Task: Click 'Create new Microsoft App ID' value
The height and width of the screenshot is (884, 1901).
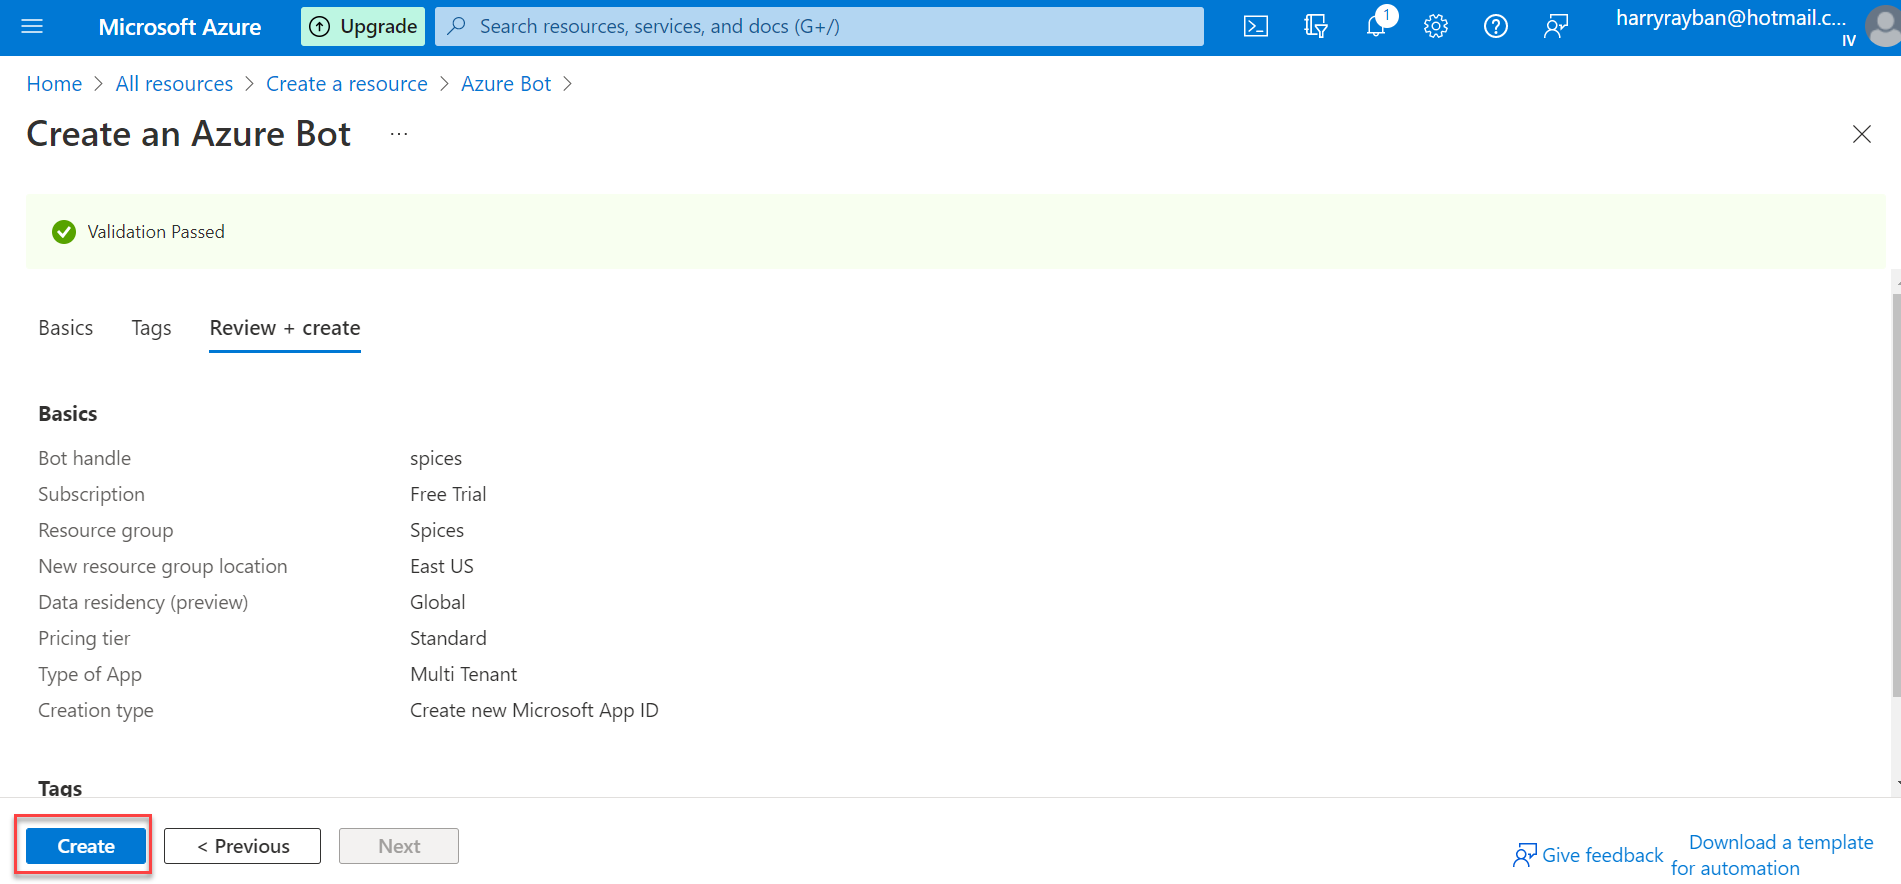Action: point(534,710)
